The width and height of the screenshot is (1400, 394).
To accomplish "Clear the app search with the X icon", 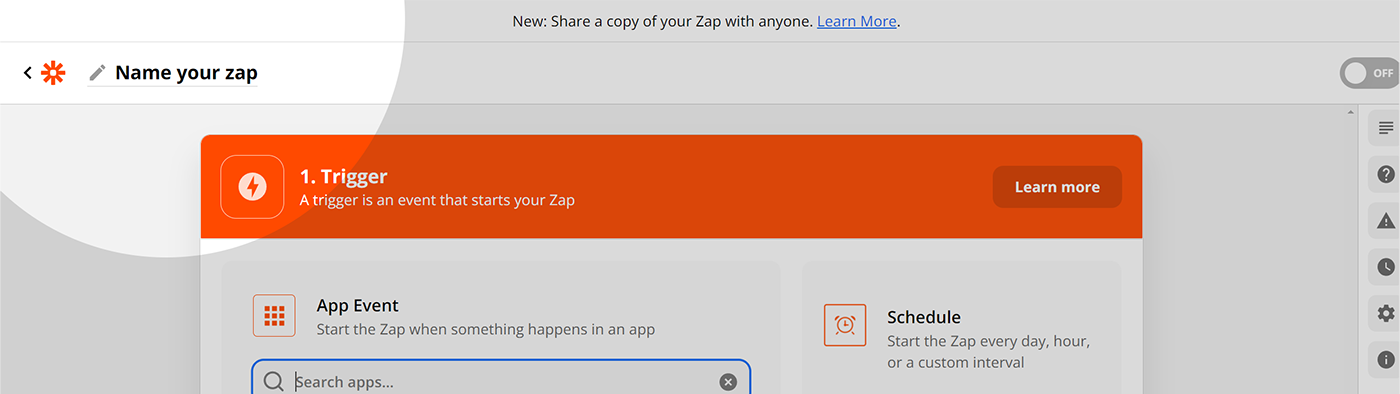I will pos(728,382).
